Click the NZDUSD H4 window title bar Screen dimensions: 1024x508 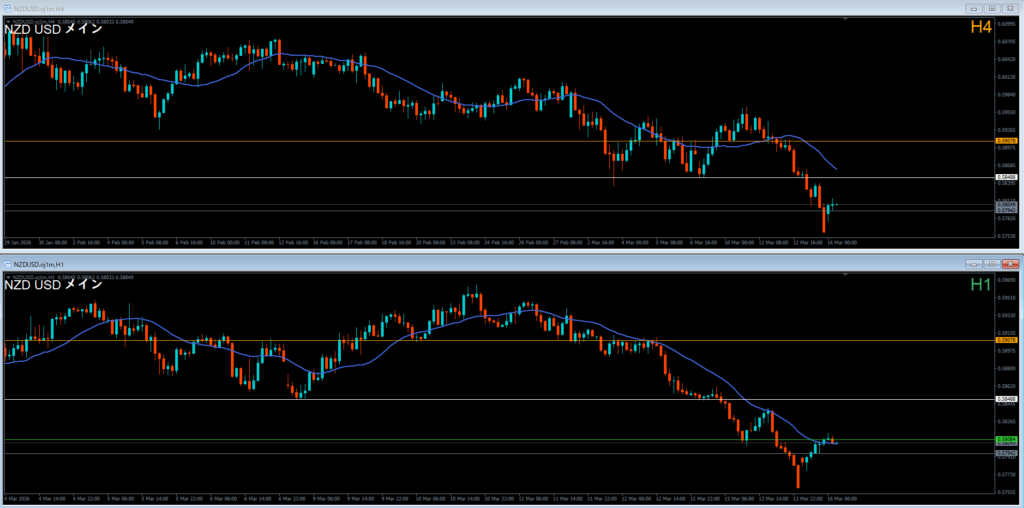[400, 8]
